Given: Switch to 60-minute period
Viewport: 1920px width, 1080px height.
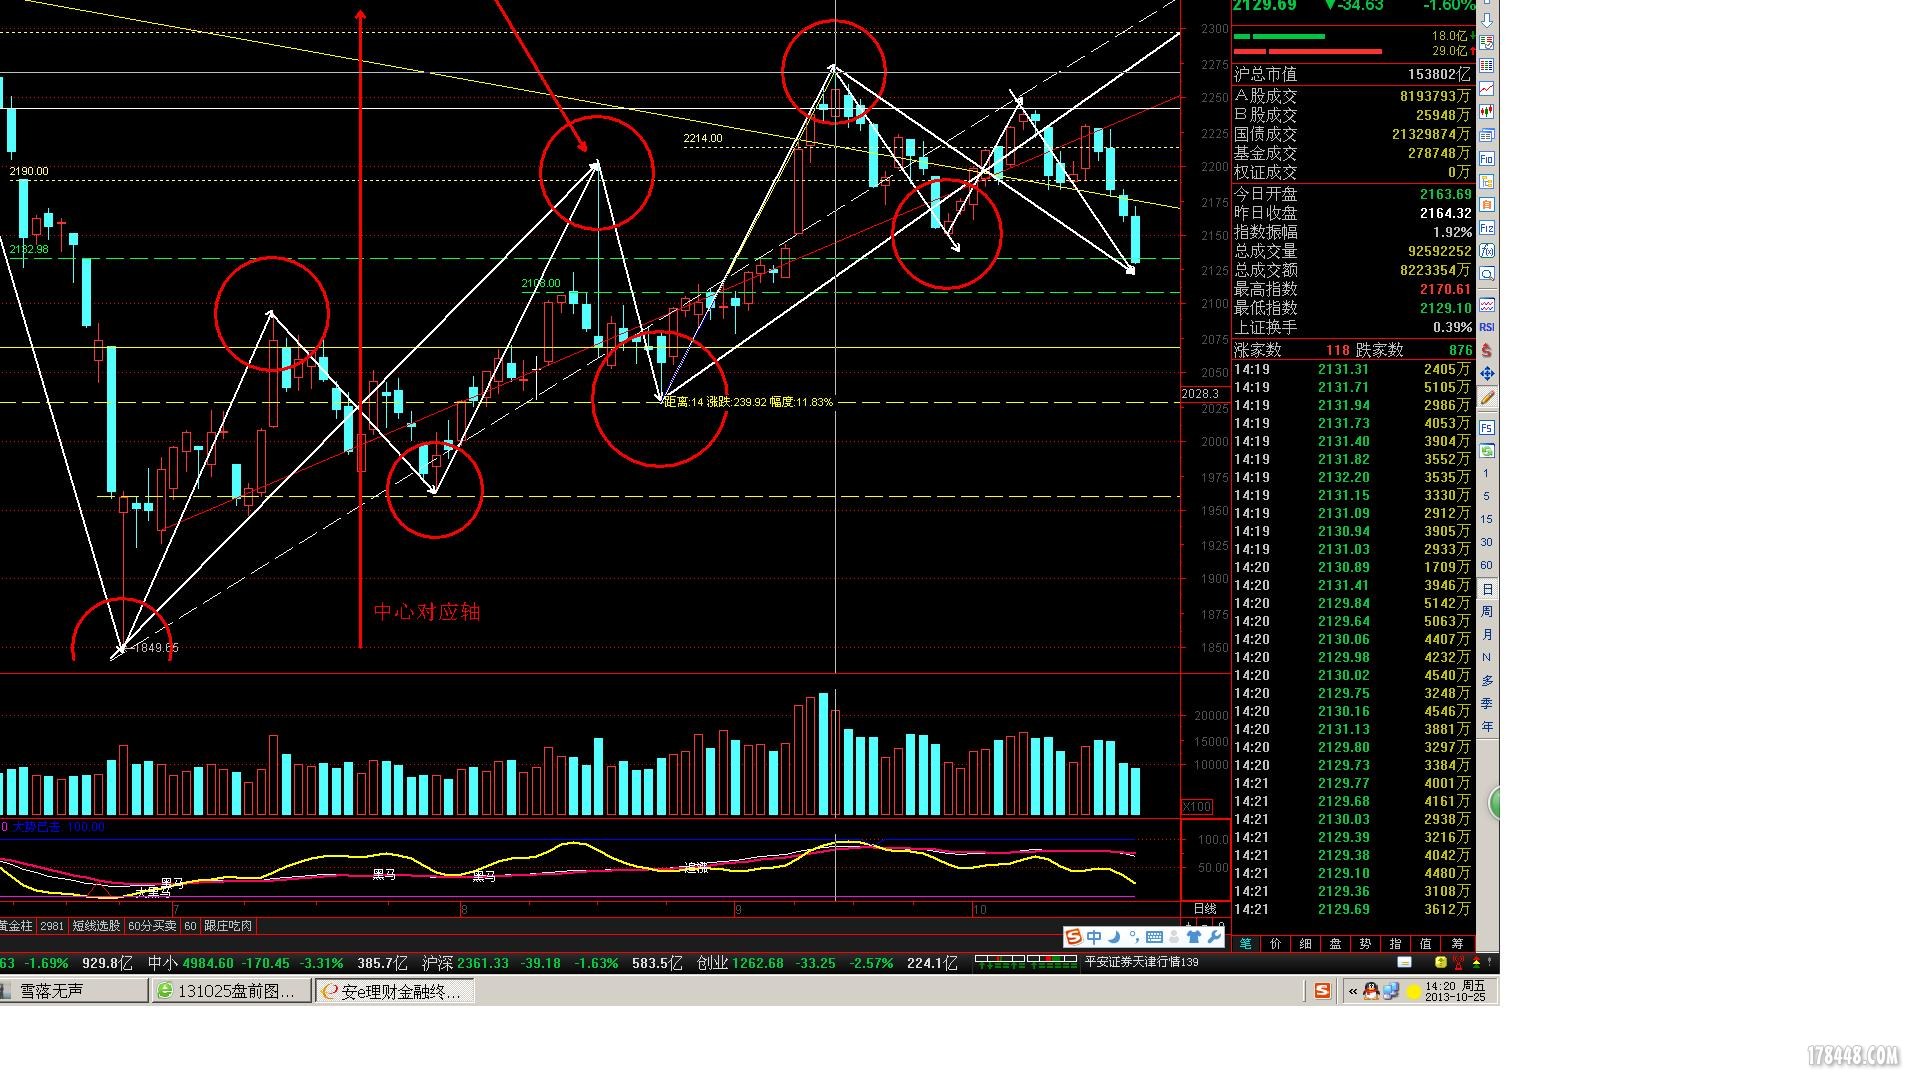Looking at the screenshot, I should click(x=1486, y=565).
